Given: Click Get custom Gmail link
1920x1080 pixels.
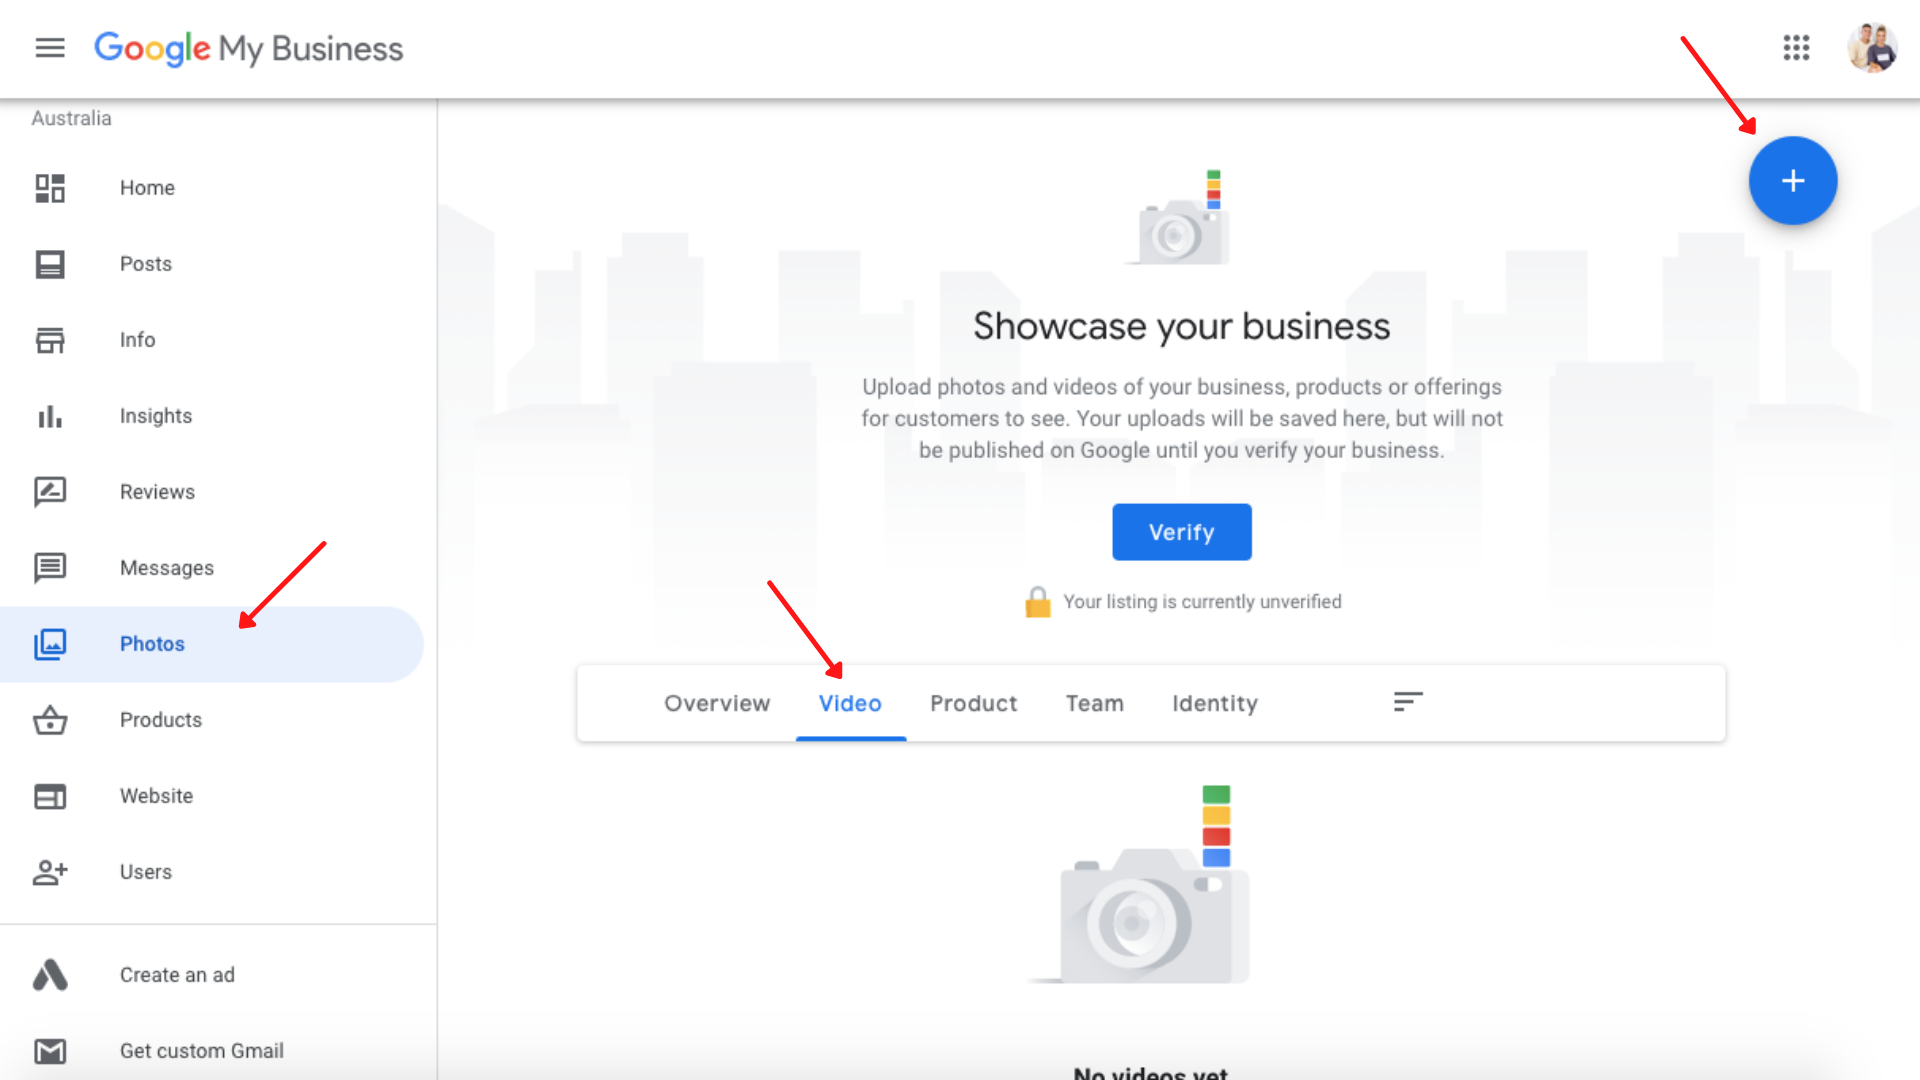Looking at the screenshot, I should click(x=202, y=1051).
